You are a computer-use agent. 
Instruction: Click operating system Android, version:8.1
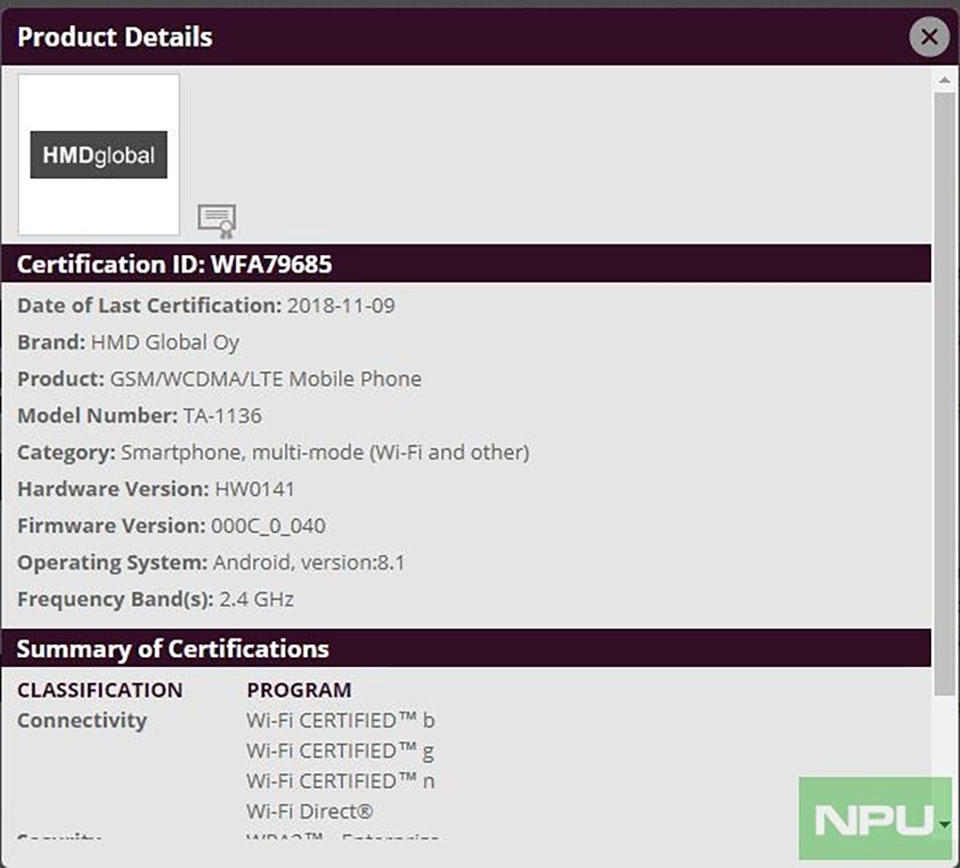[x=309, y=563]
